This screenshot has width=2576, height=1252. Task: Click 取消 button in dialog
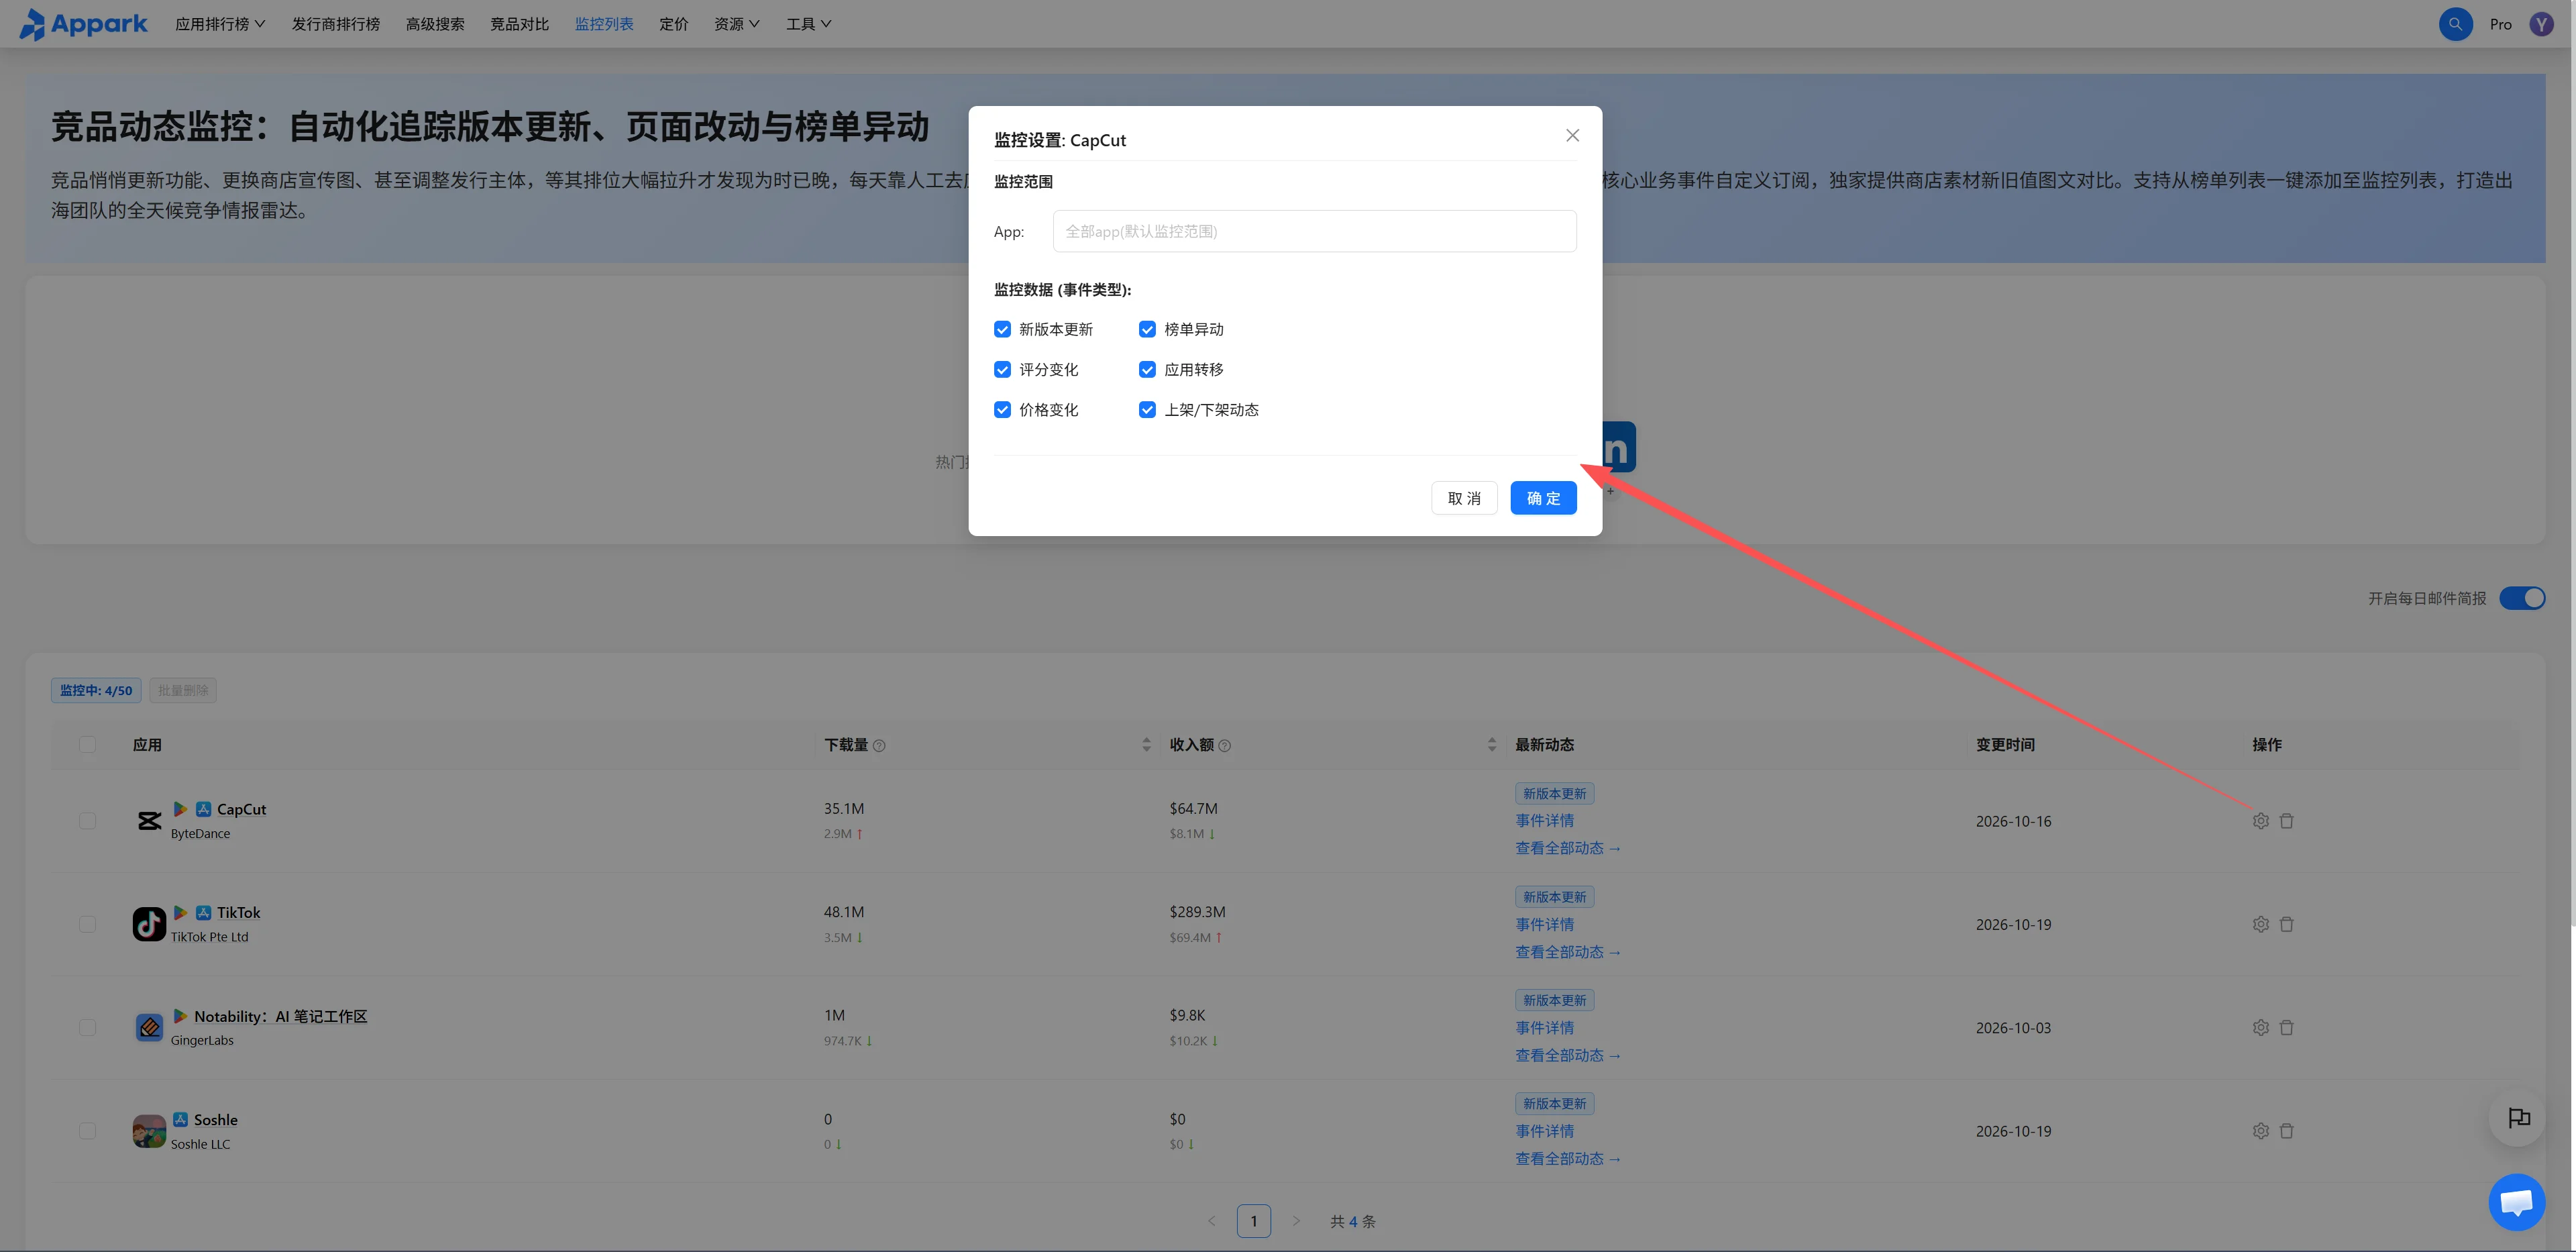coord(1464,498)
